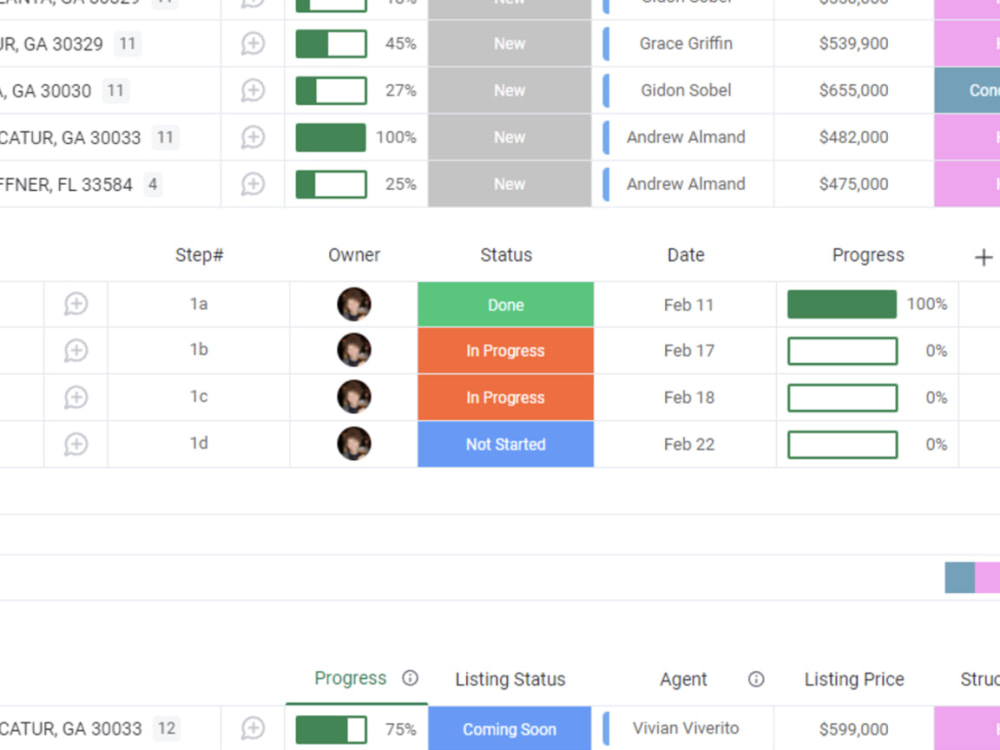The height and width of the screenshot is (750, 1000).
Task: Click owner avatar for step 1b
Action: 354,350
